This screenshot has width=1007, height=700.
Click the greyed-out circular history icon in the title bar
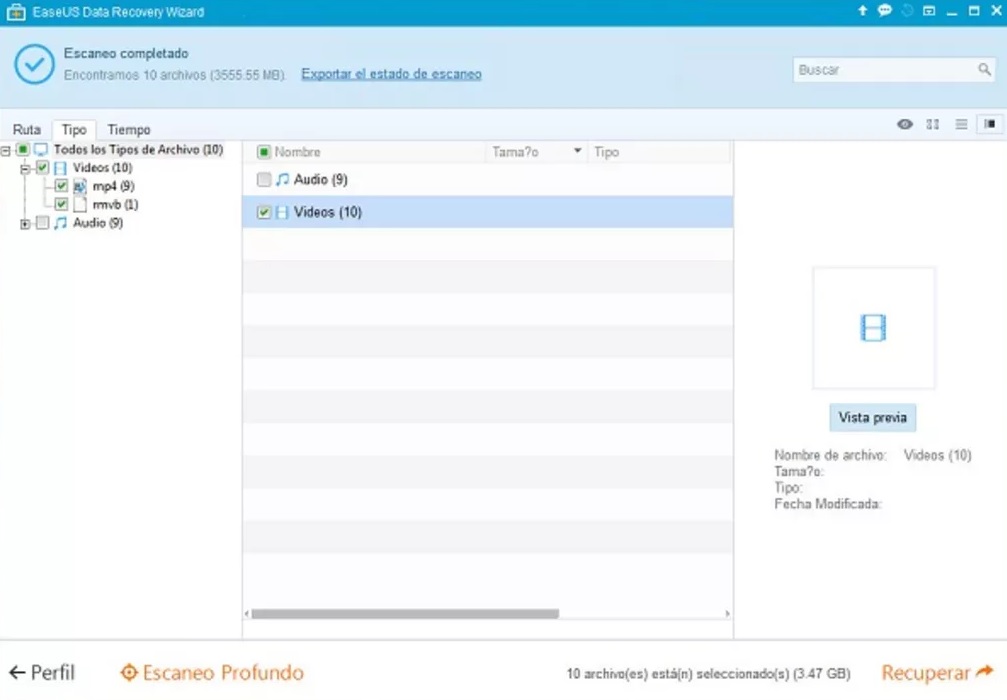(x=907, y=10)
